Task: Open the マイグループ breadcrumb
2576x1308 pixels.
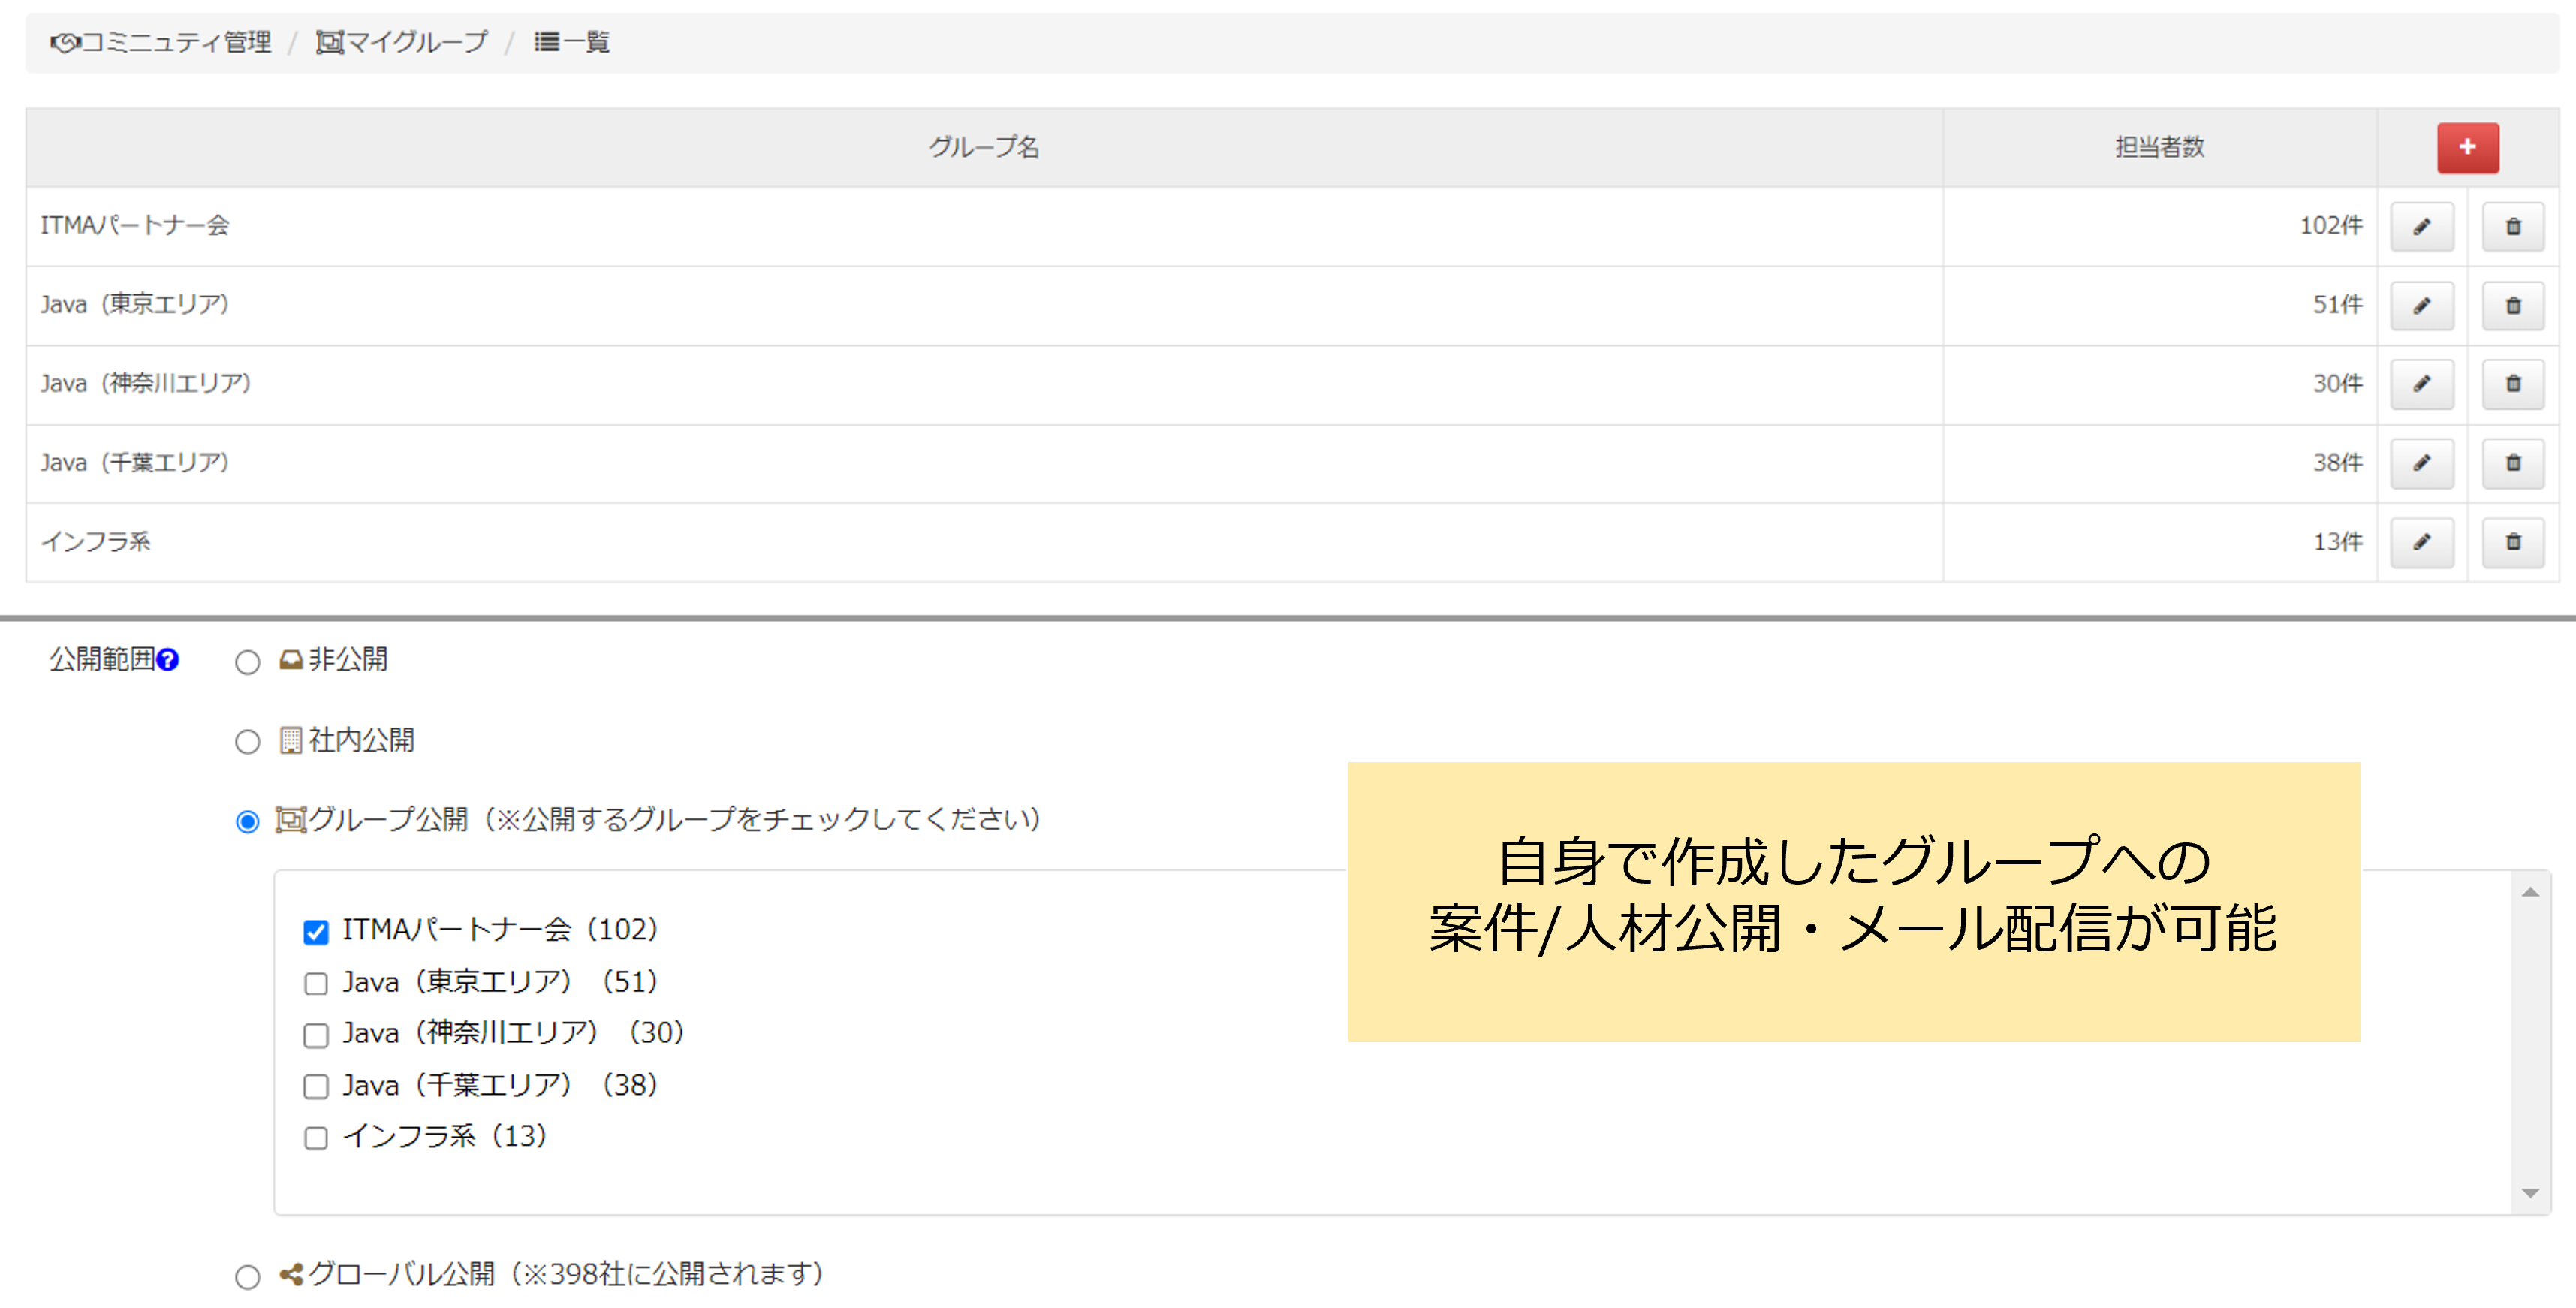Action: (402, 42)
